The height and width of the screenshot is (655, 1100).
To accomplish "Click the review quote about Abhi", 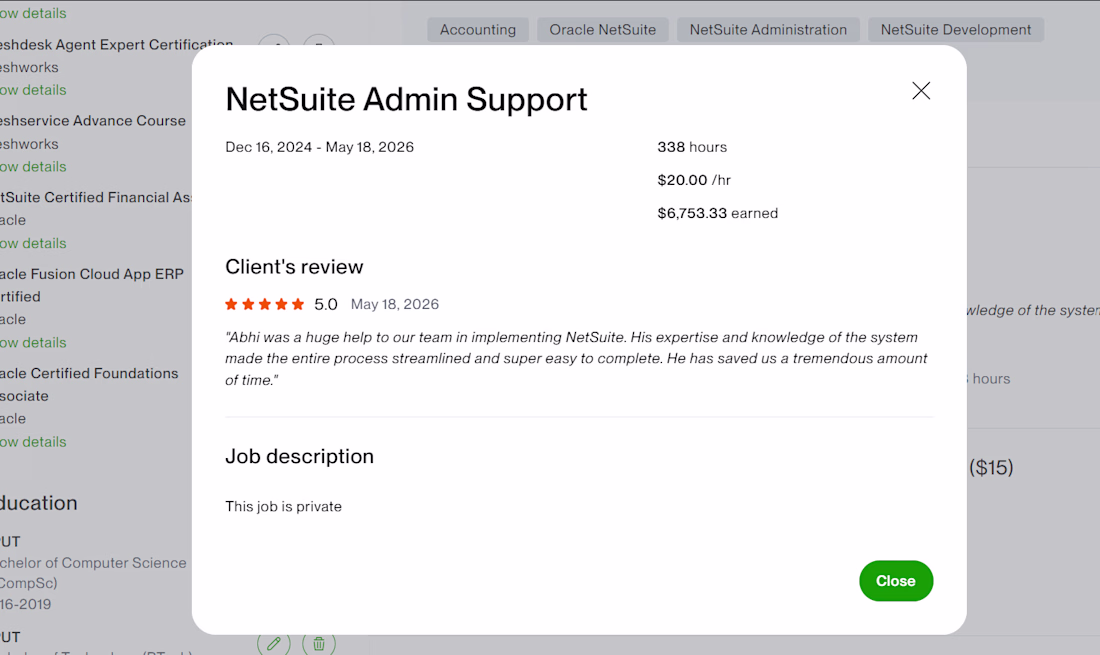I will pos(576,358).
